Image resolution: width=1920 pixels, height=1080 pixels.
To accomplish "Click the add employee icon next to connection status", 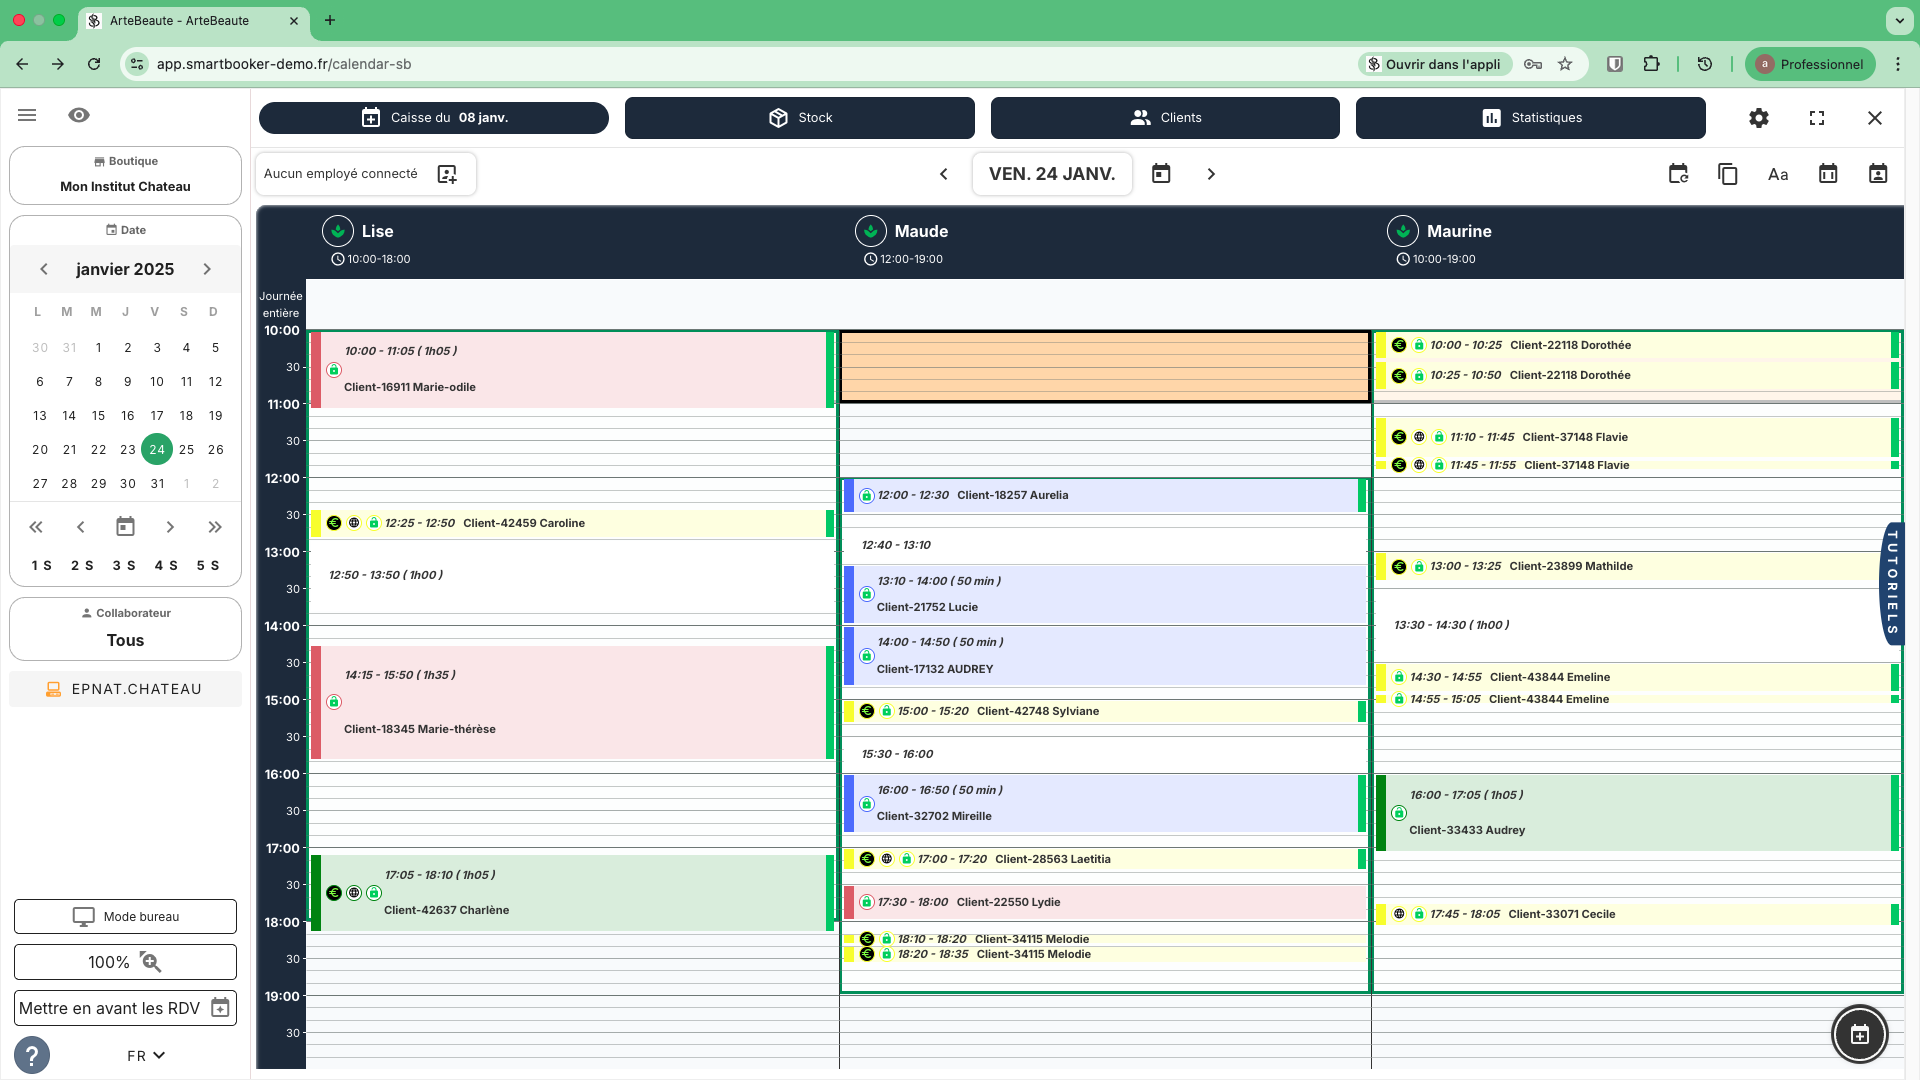I will click(x=448, y=173).
